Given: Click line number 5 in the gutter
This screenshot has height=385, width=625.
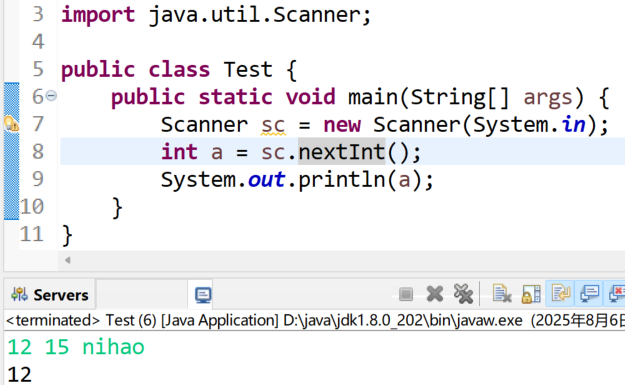Looking at the screenshot, I should click(x=38, y=69).
